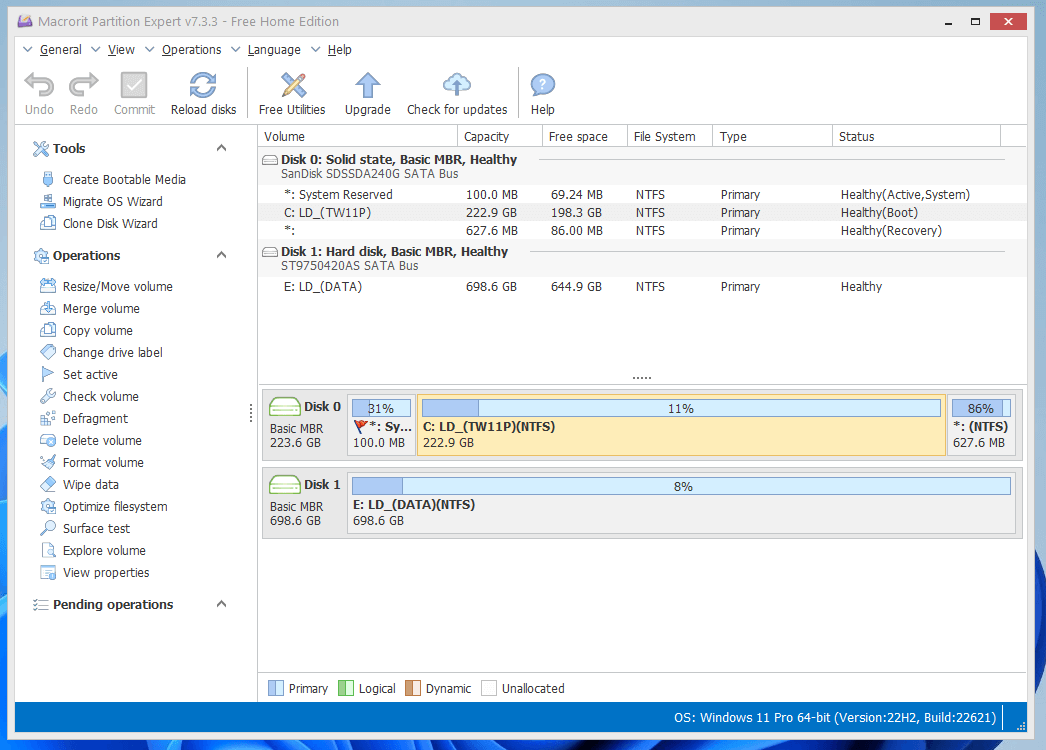Select the Wipe data operation
The image size is (1046, 750).
tap(90, 485)
